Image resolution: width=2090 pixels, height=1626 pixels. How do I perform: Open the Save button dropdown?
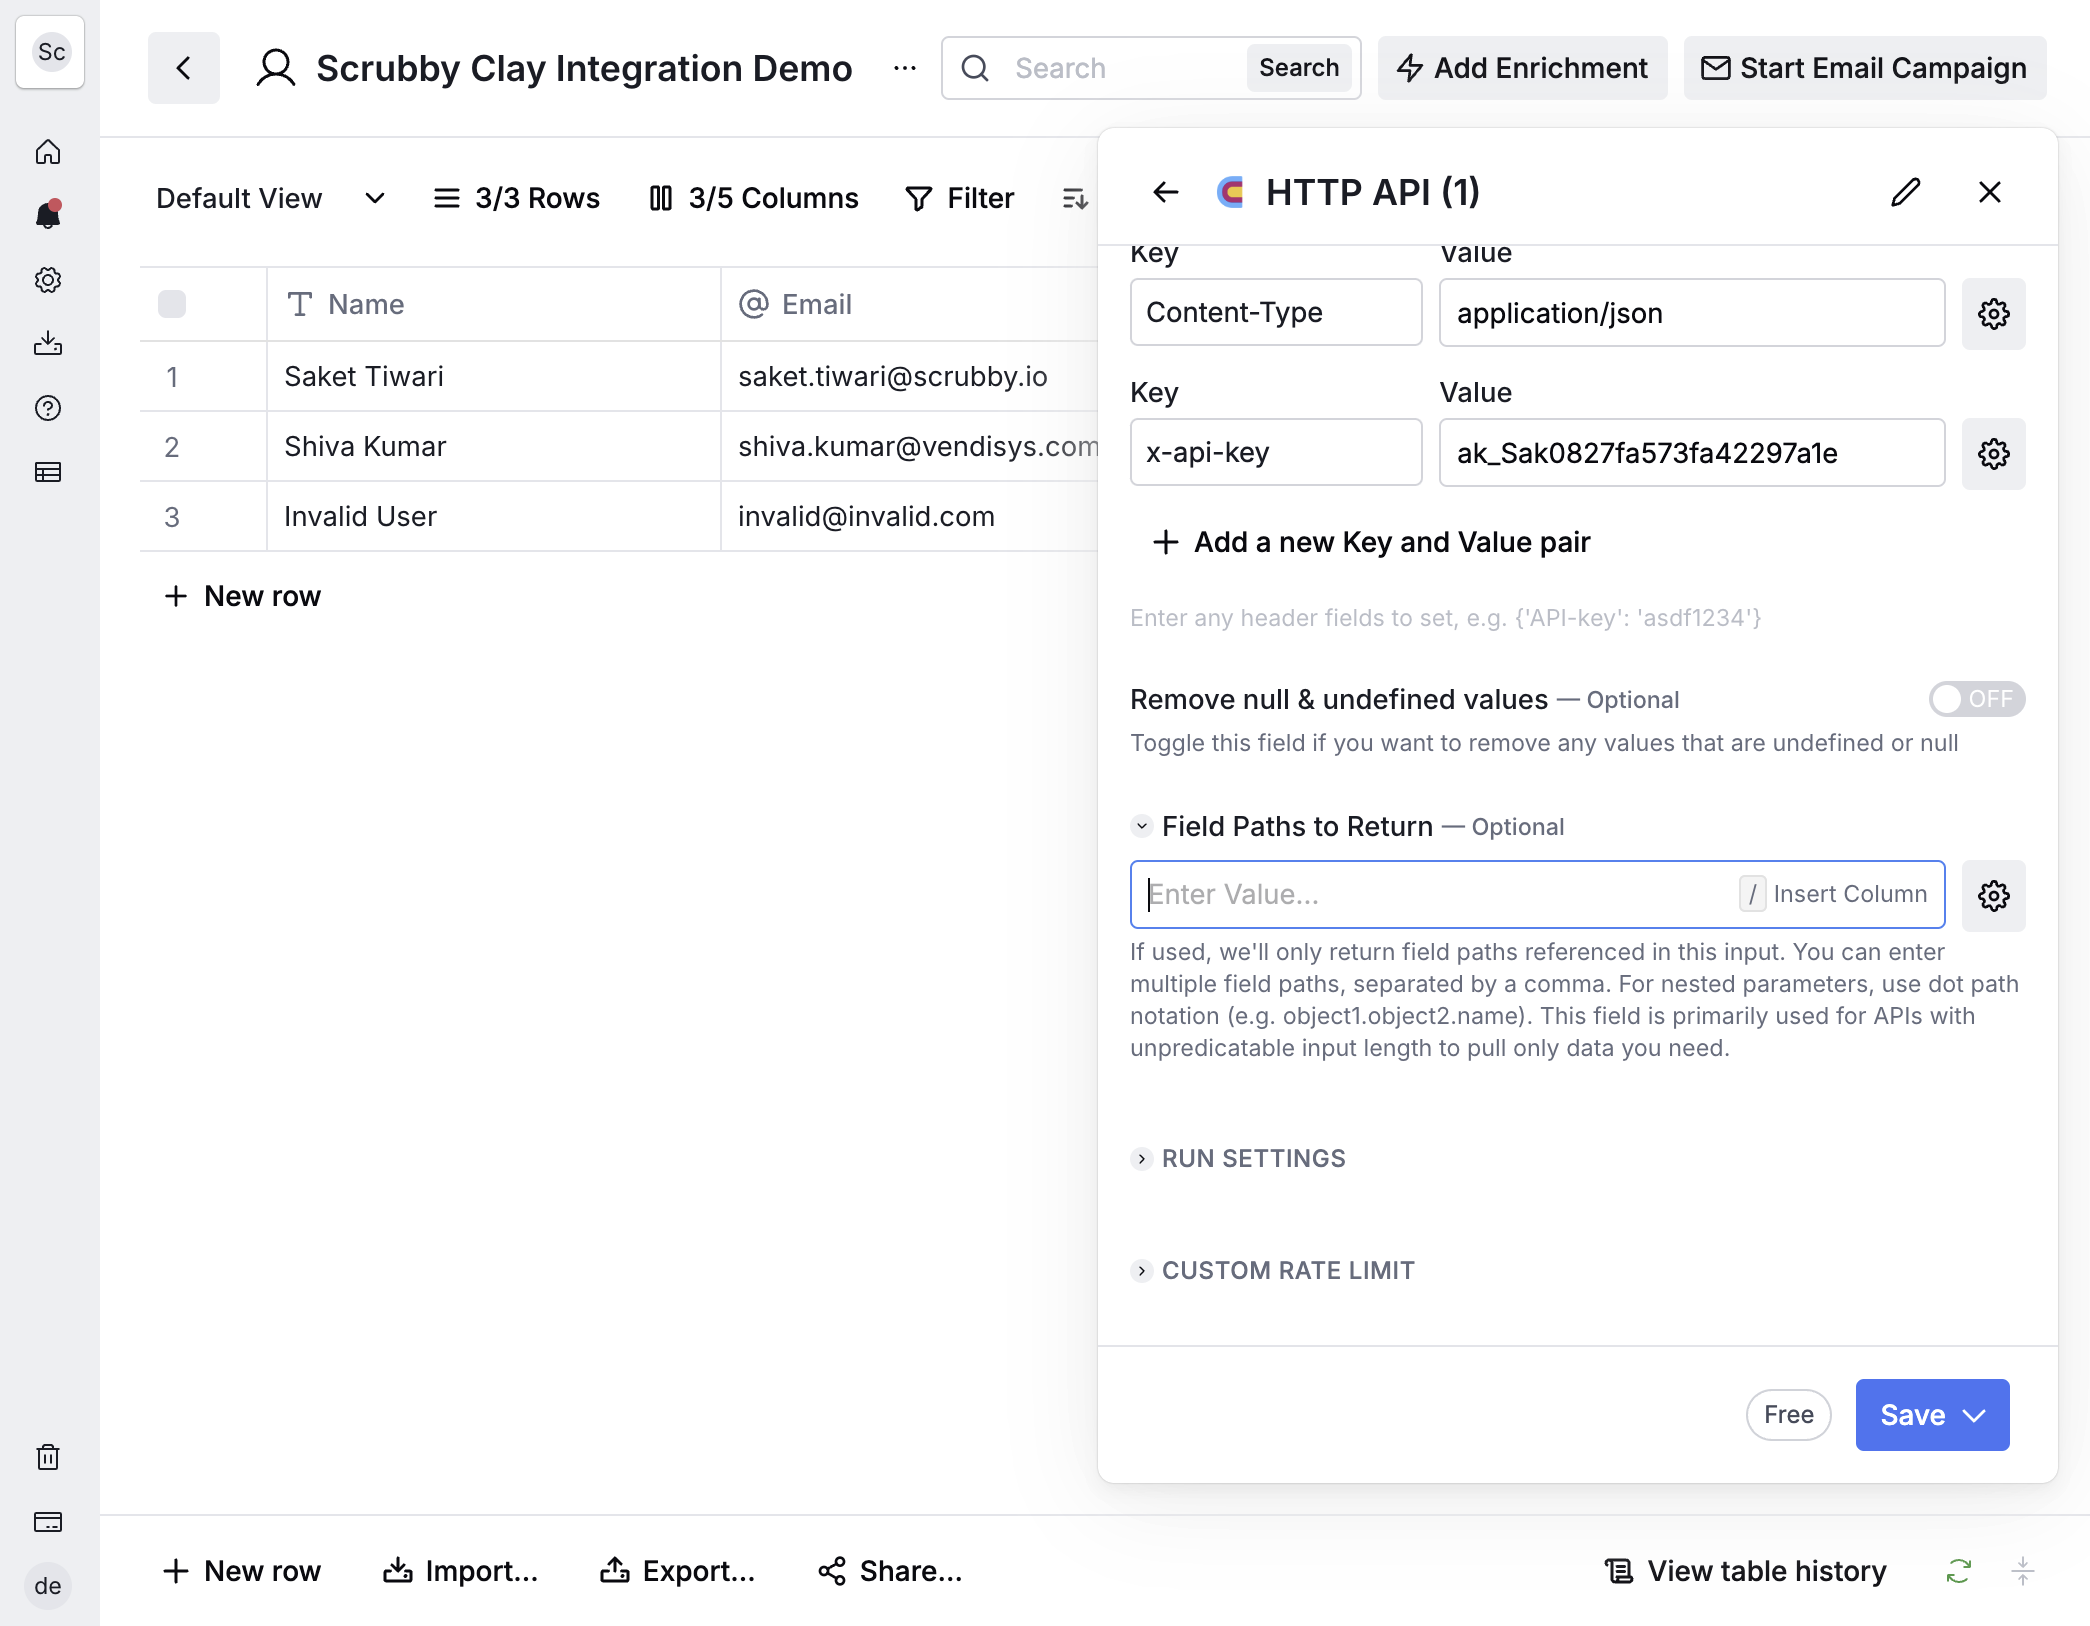pos(1974,1415)
